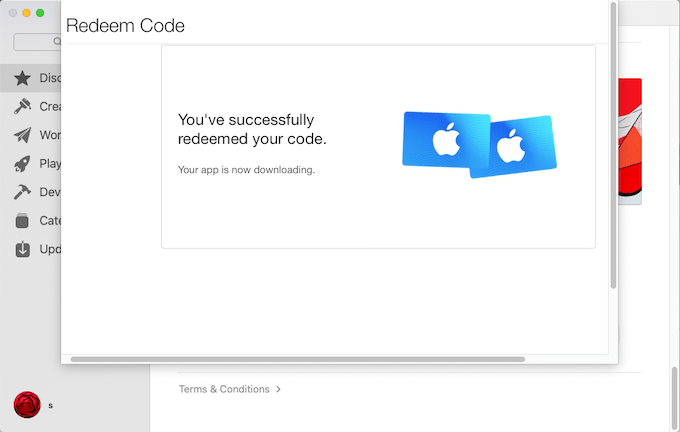The width and height of the screenshot is (680, 432).
Task: Click the main window's scrollbar at right edge
Action: pos(674,398)
